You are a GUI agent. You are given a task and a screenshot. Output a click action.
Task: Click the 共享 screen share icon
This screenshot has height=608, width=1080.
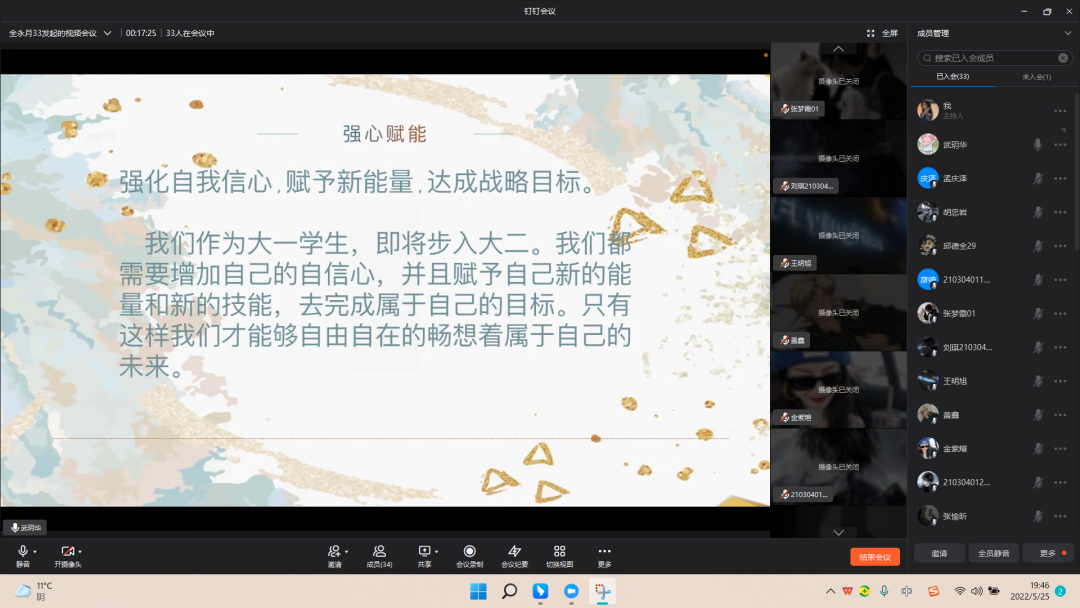[424, 551]
